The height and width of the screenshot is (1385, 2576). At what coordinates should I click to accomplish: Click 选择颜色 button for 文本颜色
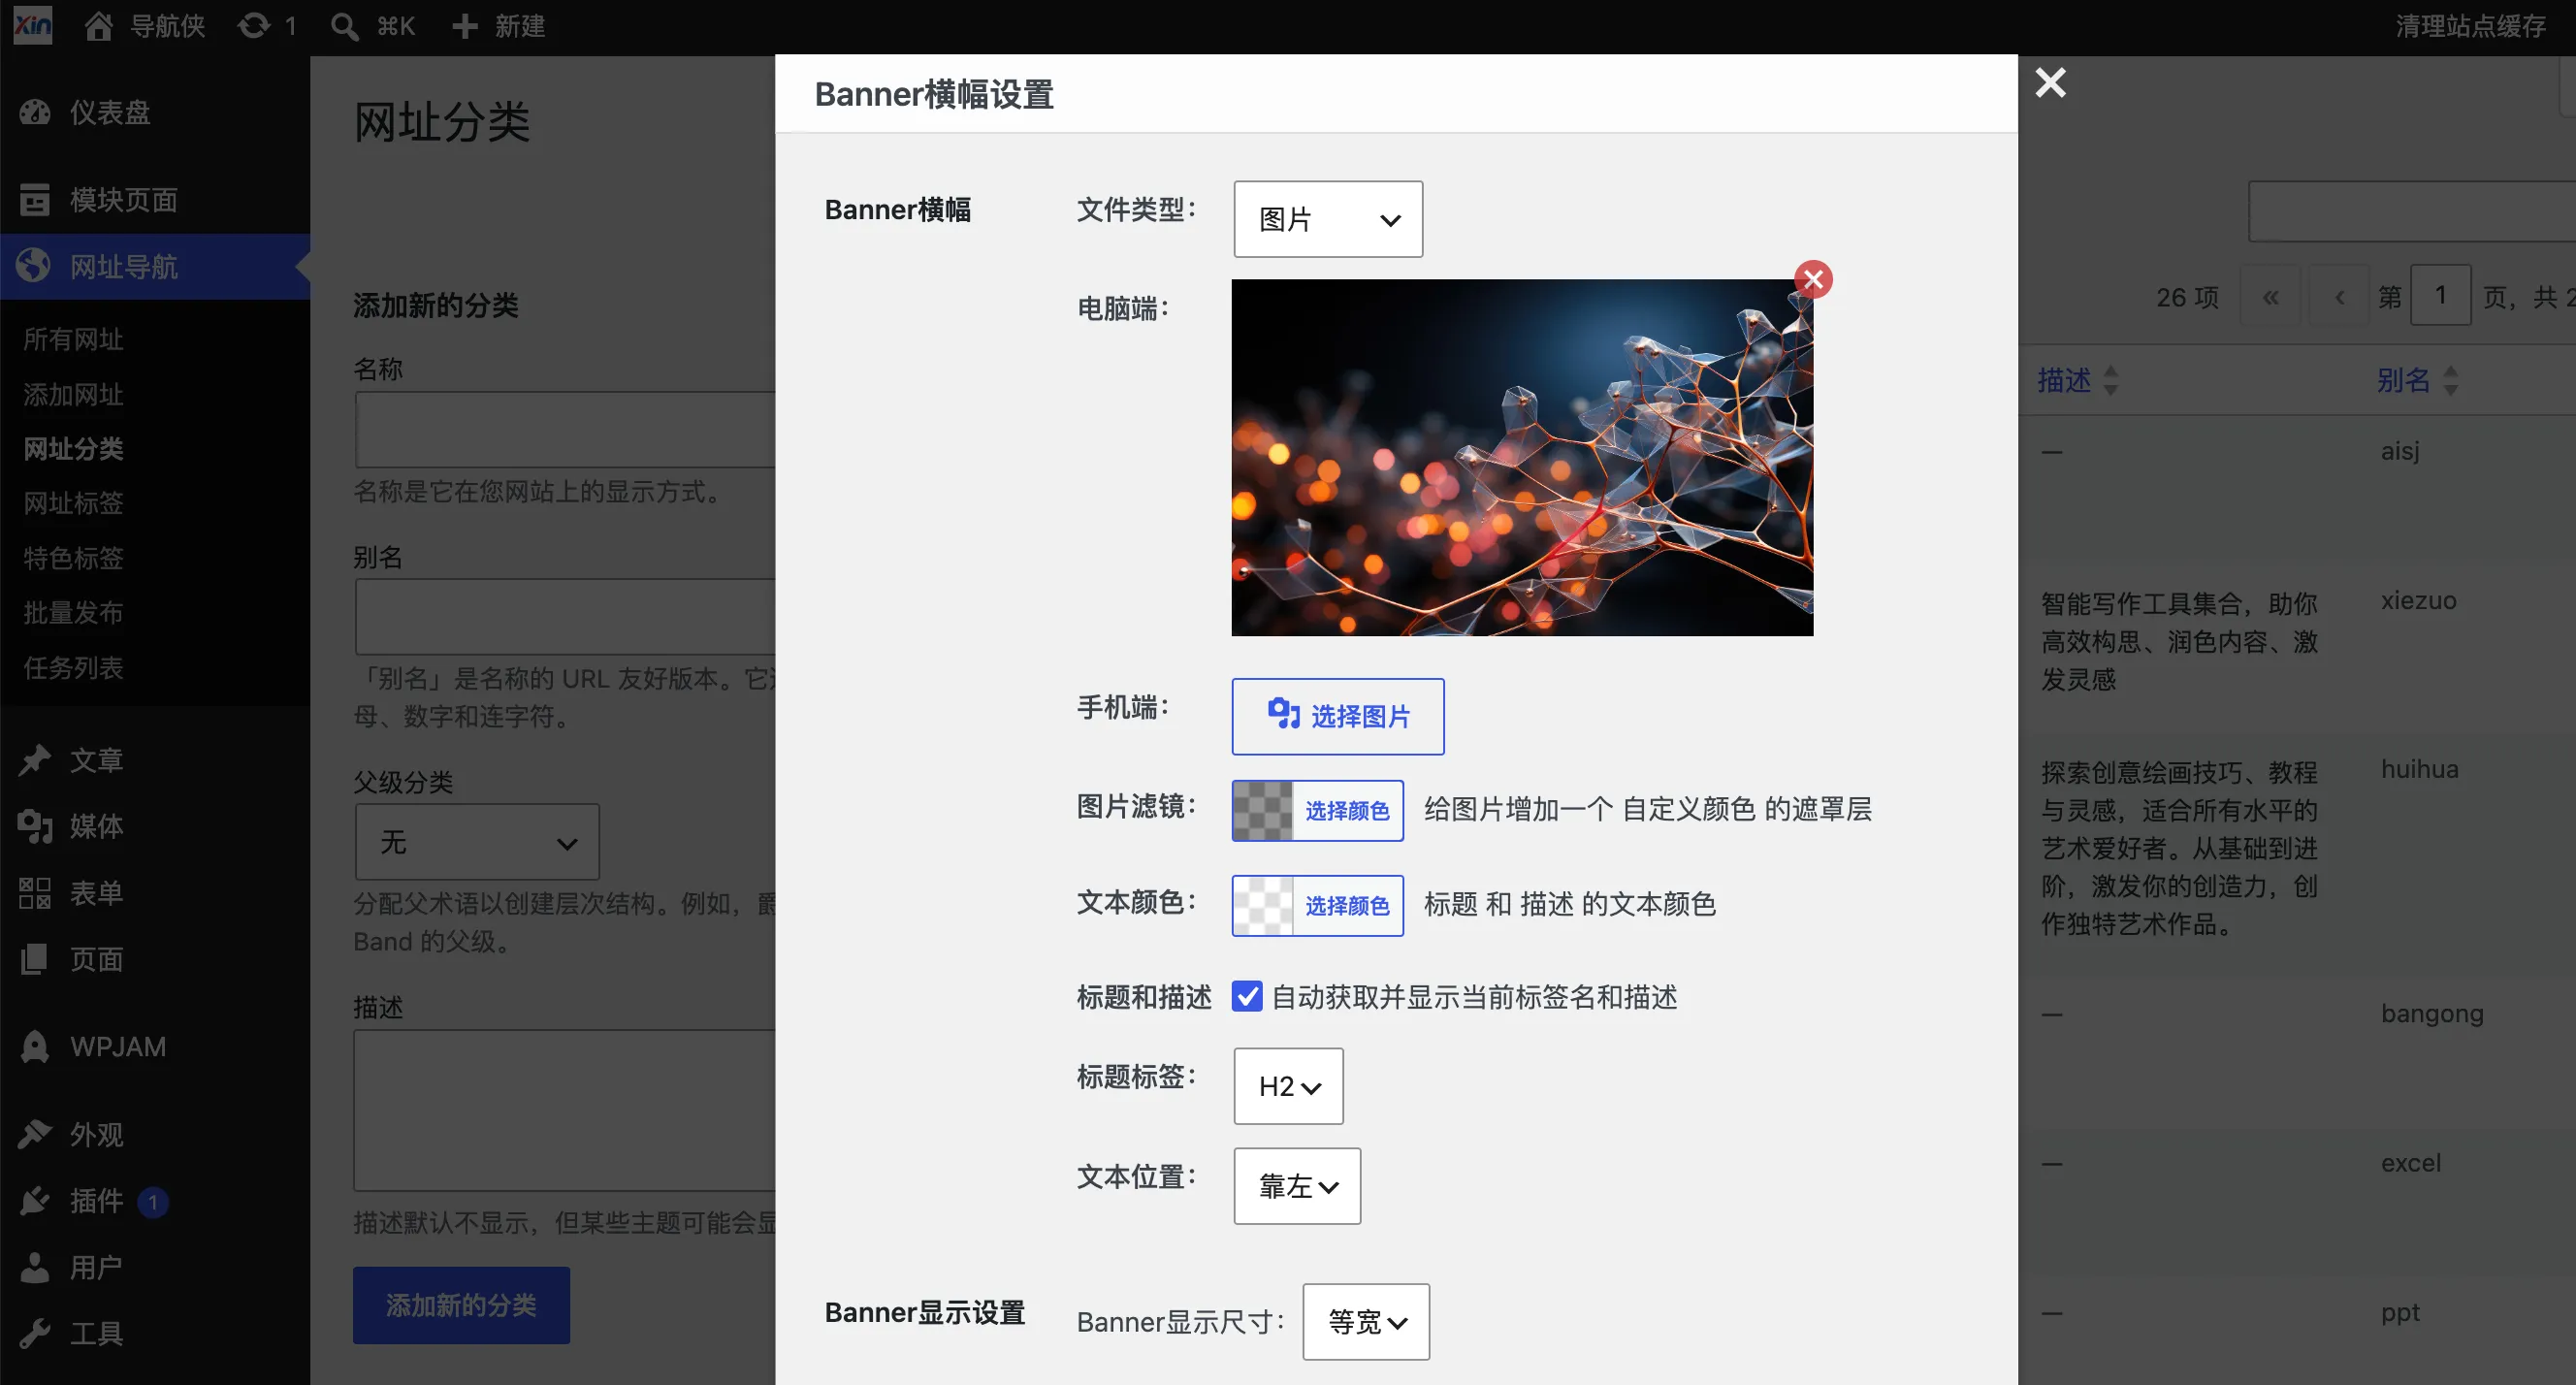(1347, 905)
